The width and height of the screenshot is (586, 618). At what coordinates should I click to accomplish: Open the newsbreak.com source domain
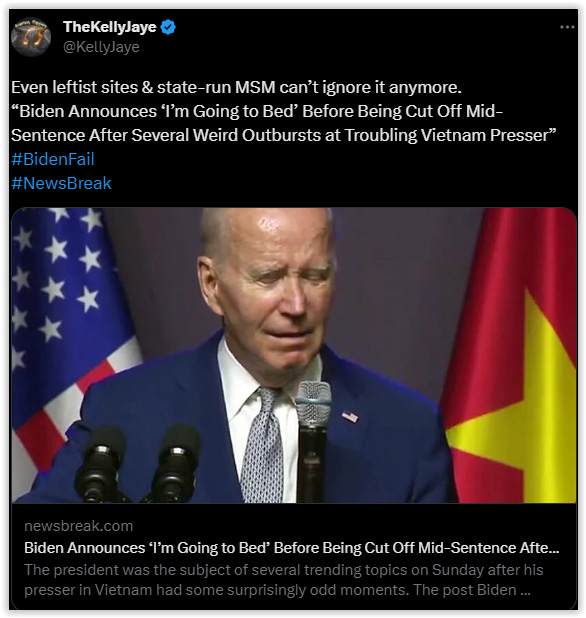(x=78, y=526)
